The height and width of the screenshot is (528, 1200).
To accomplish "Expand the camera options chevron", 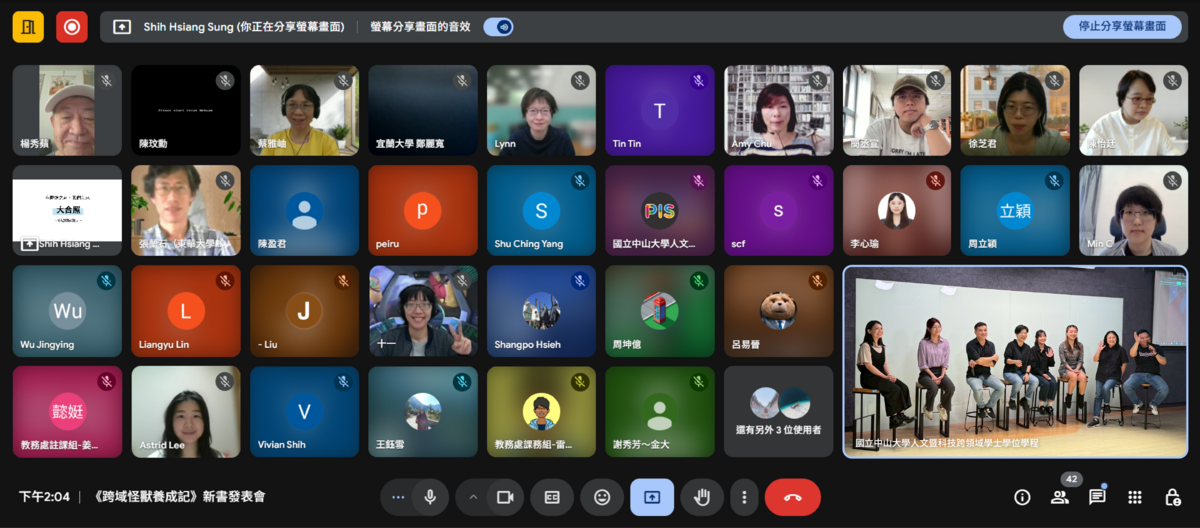I will 474,497.
